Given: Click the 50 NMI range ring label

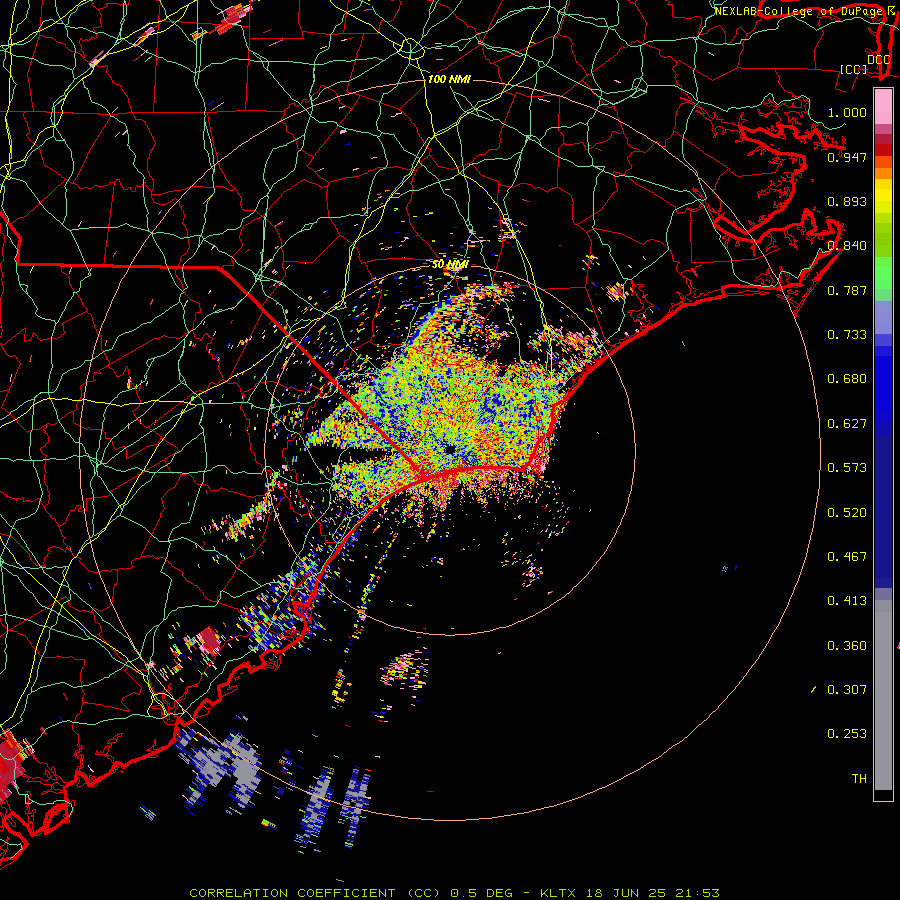Looking at the screenshot, I should click(x=450, y=265).
